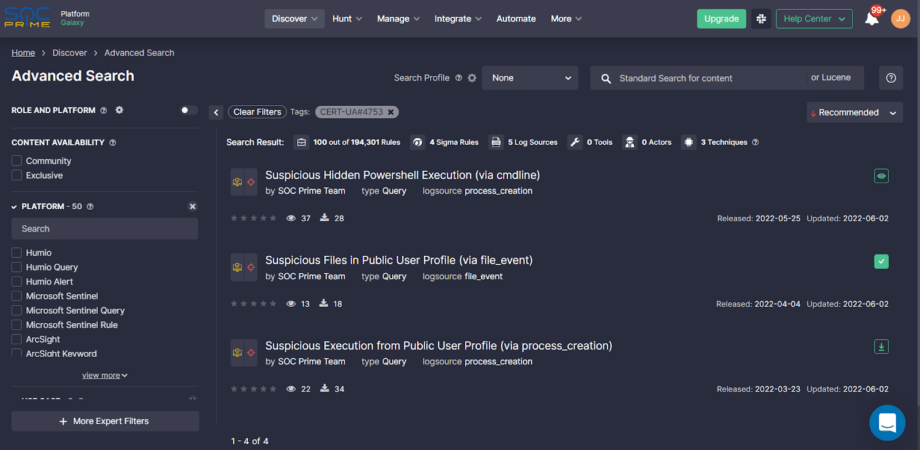Remove the CERT-UA#4753 tag
Screen dimensions: 920x450
tap(390, 111)
